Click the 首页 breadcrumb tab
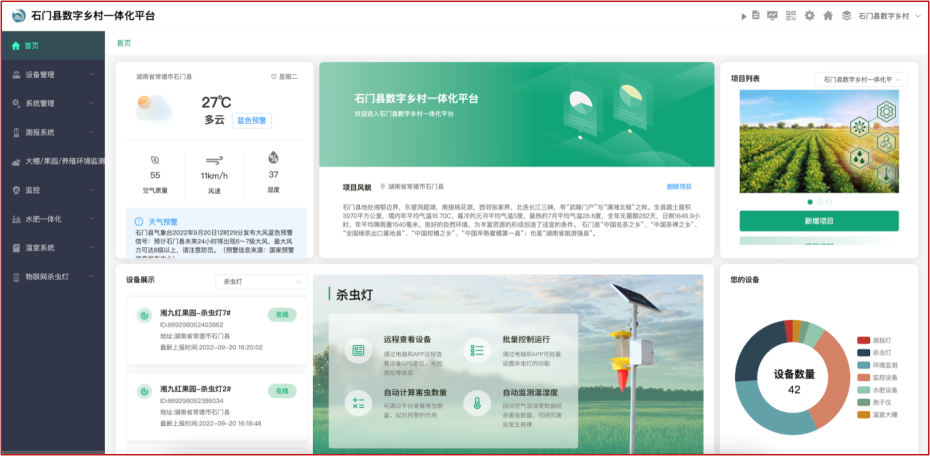930x456 pixels. 123,43
